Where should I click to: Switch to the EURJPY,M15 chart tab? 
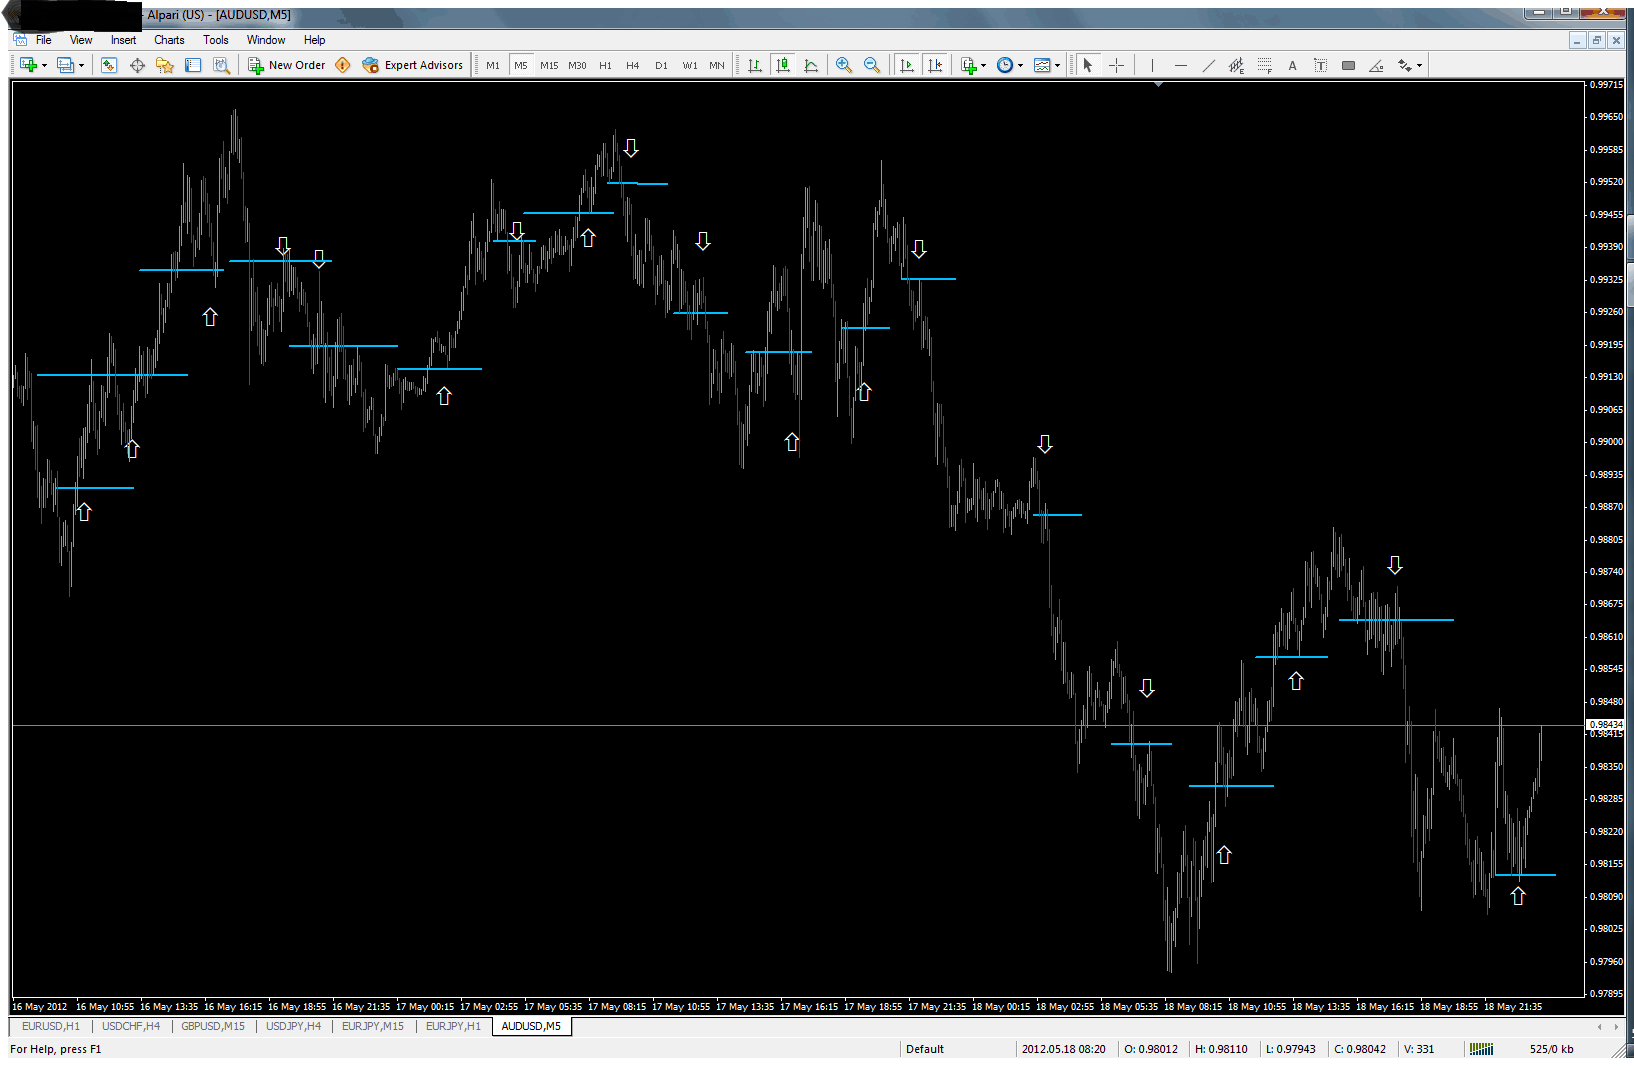[373, 1026]
